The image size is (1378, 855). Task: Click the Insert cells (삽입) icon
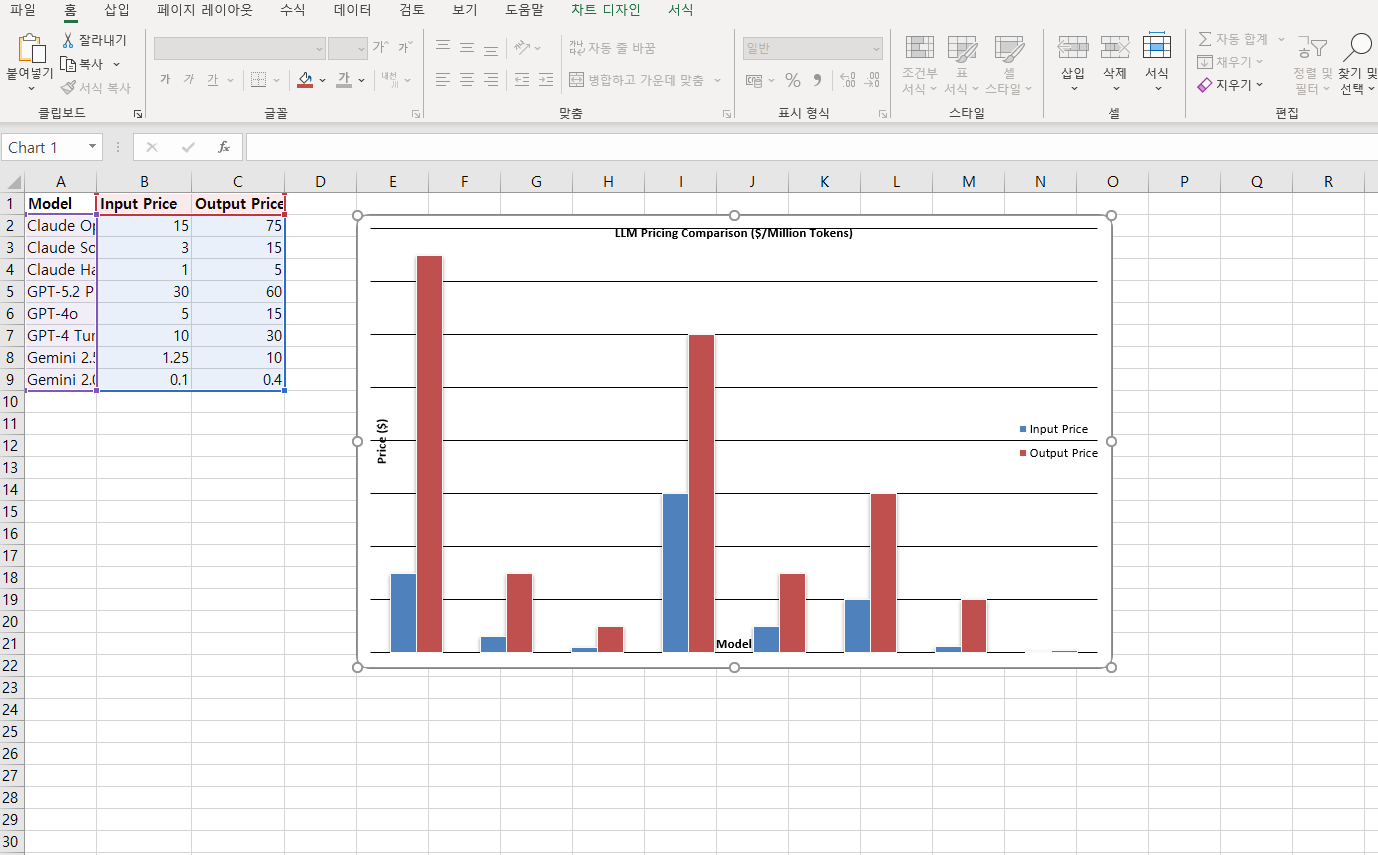1073,47
